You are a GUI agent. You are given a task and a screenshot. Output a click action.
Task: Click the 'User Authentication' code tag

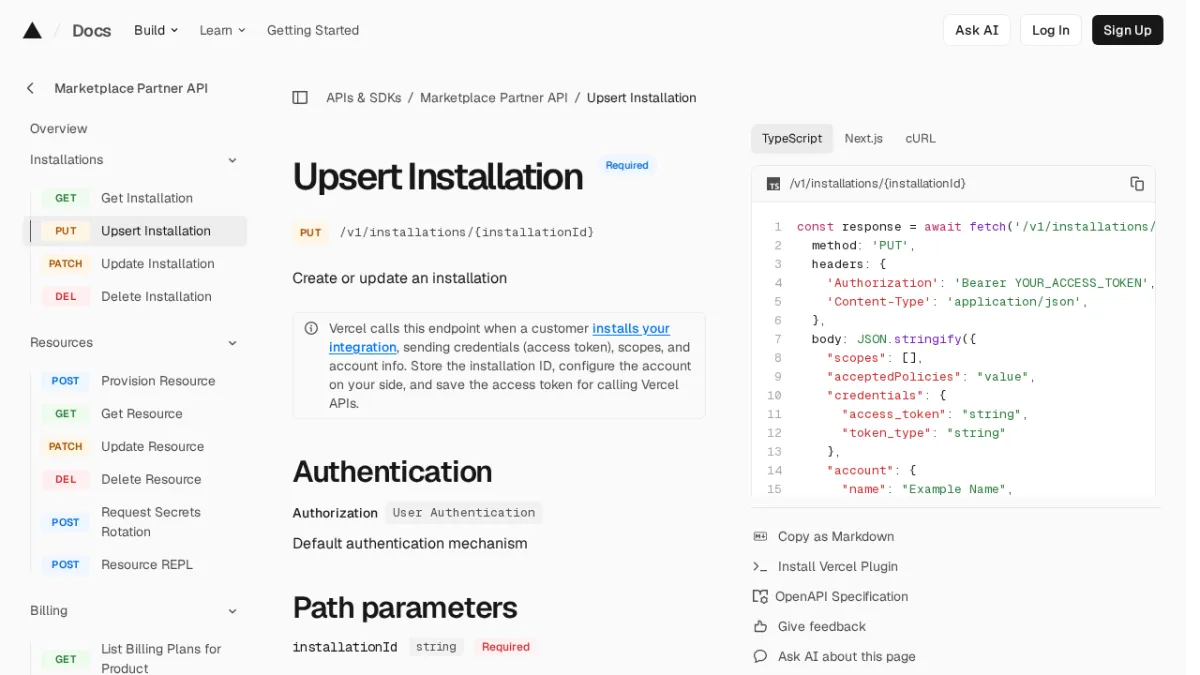pos(464,513)
